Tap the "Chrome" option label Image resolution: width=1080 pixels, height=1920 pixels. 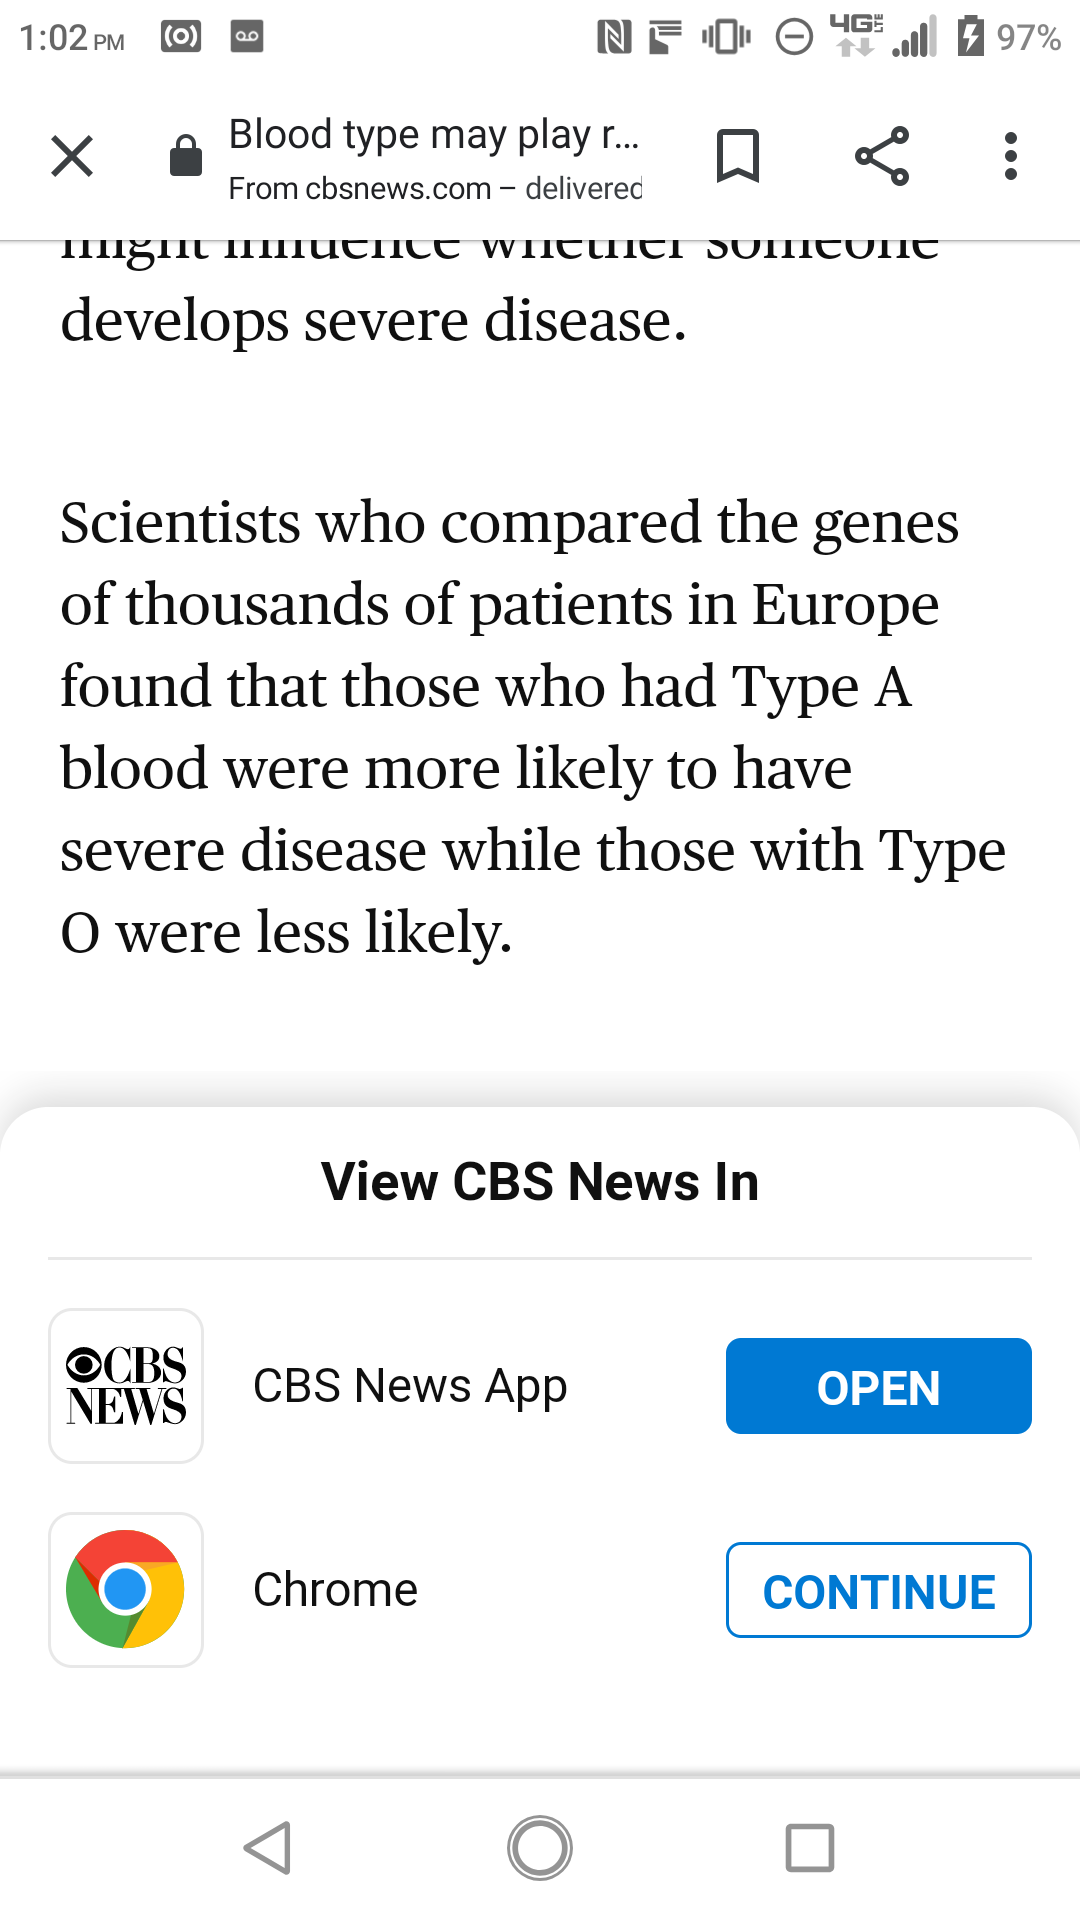[335, 1590]
